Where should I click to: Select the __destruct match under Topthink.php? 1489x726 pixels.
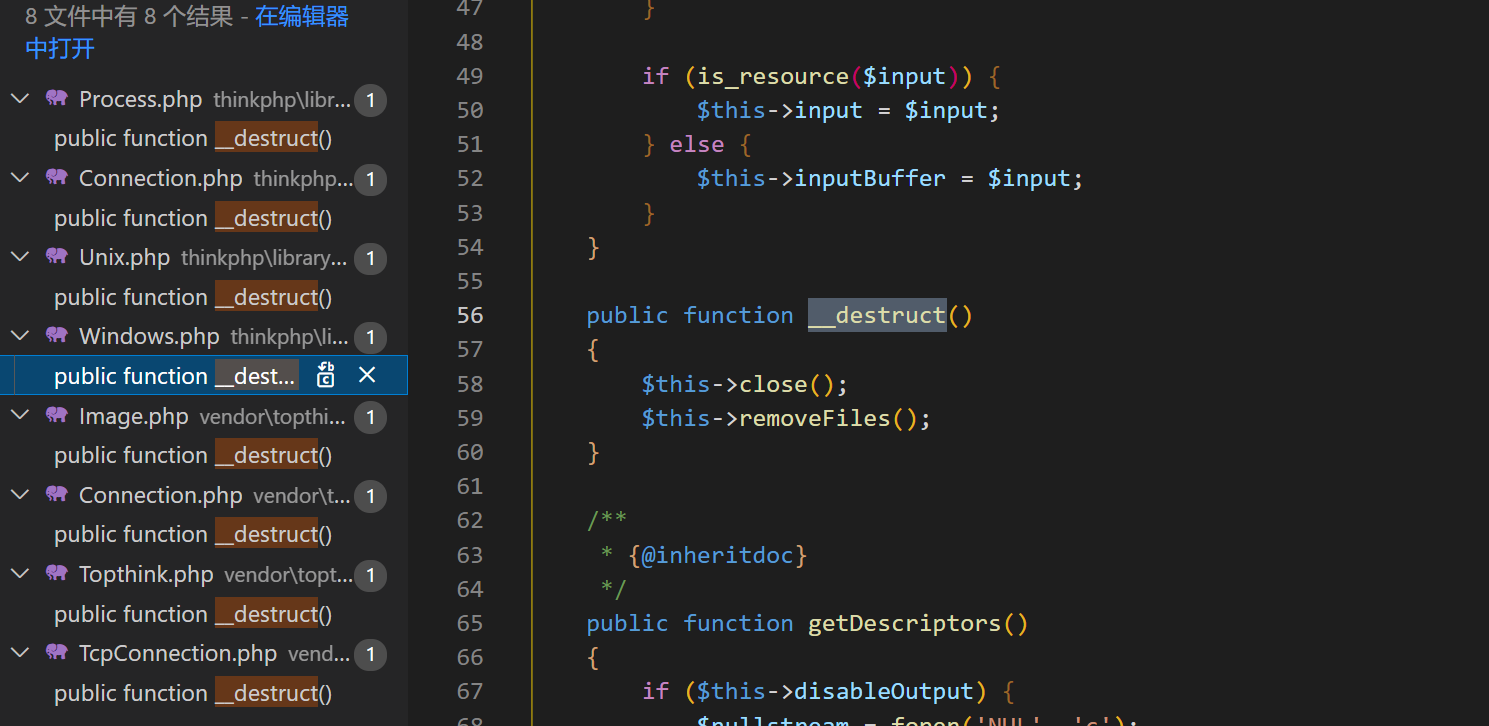tap(192, 614)
